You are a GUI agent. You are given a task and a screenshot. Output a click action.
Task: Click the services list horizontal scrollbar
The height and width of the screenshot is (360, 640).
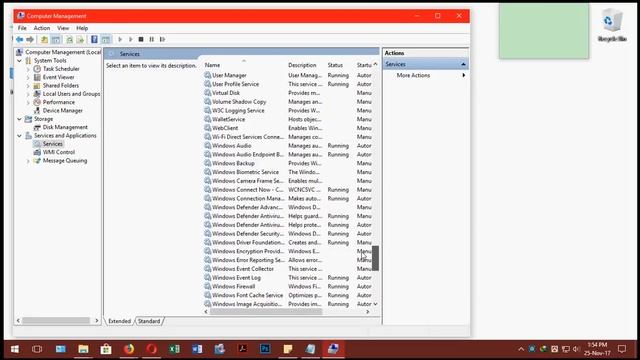[x=266, y=312]
